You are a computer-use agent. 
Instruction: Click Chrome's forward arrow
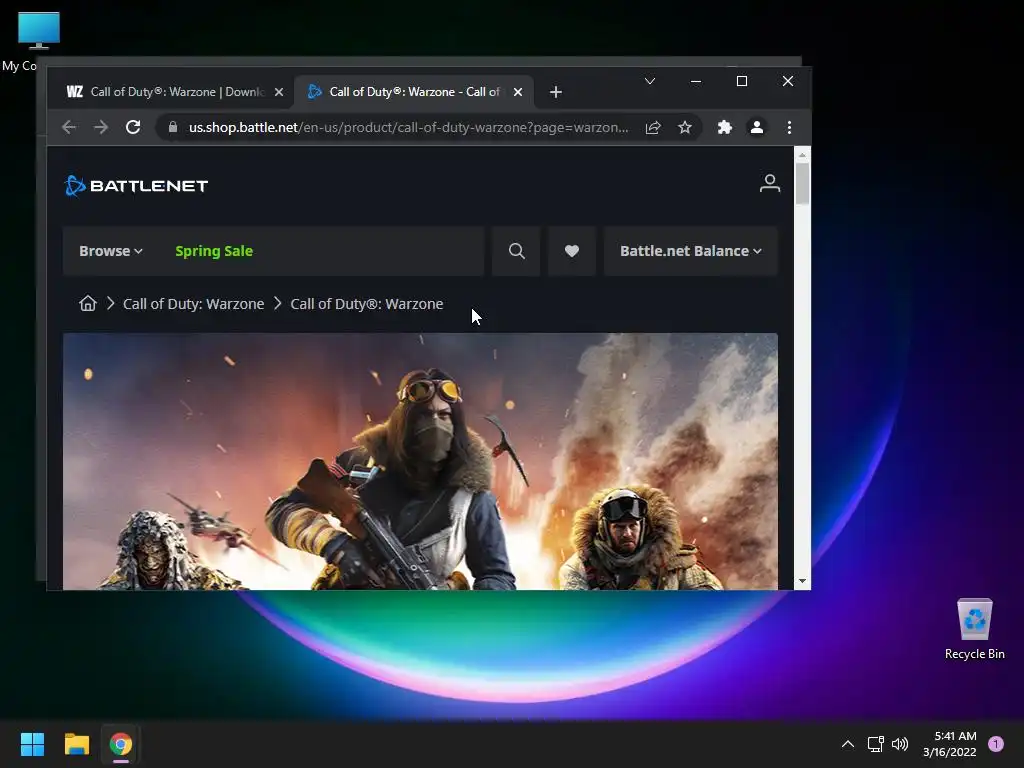click(x=101, y=127)
